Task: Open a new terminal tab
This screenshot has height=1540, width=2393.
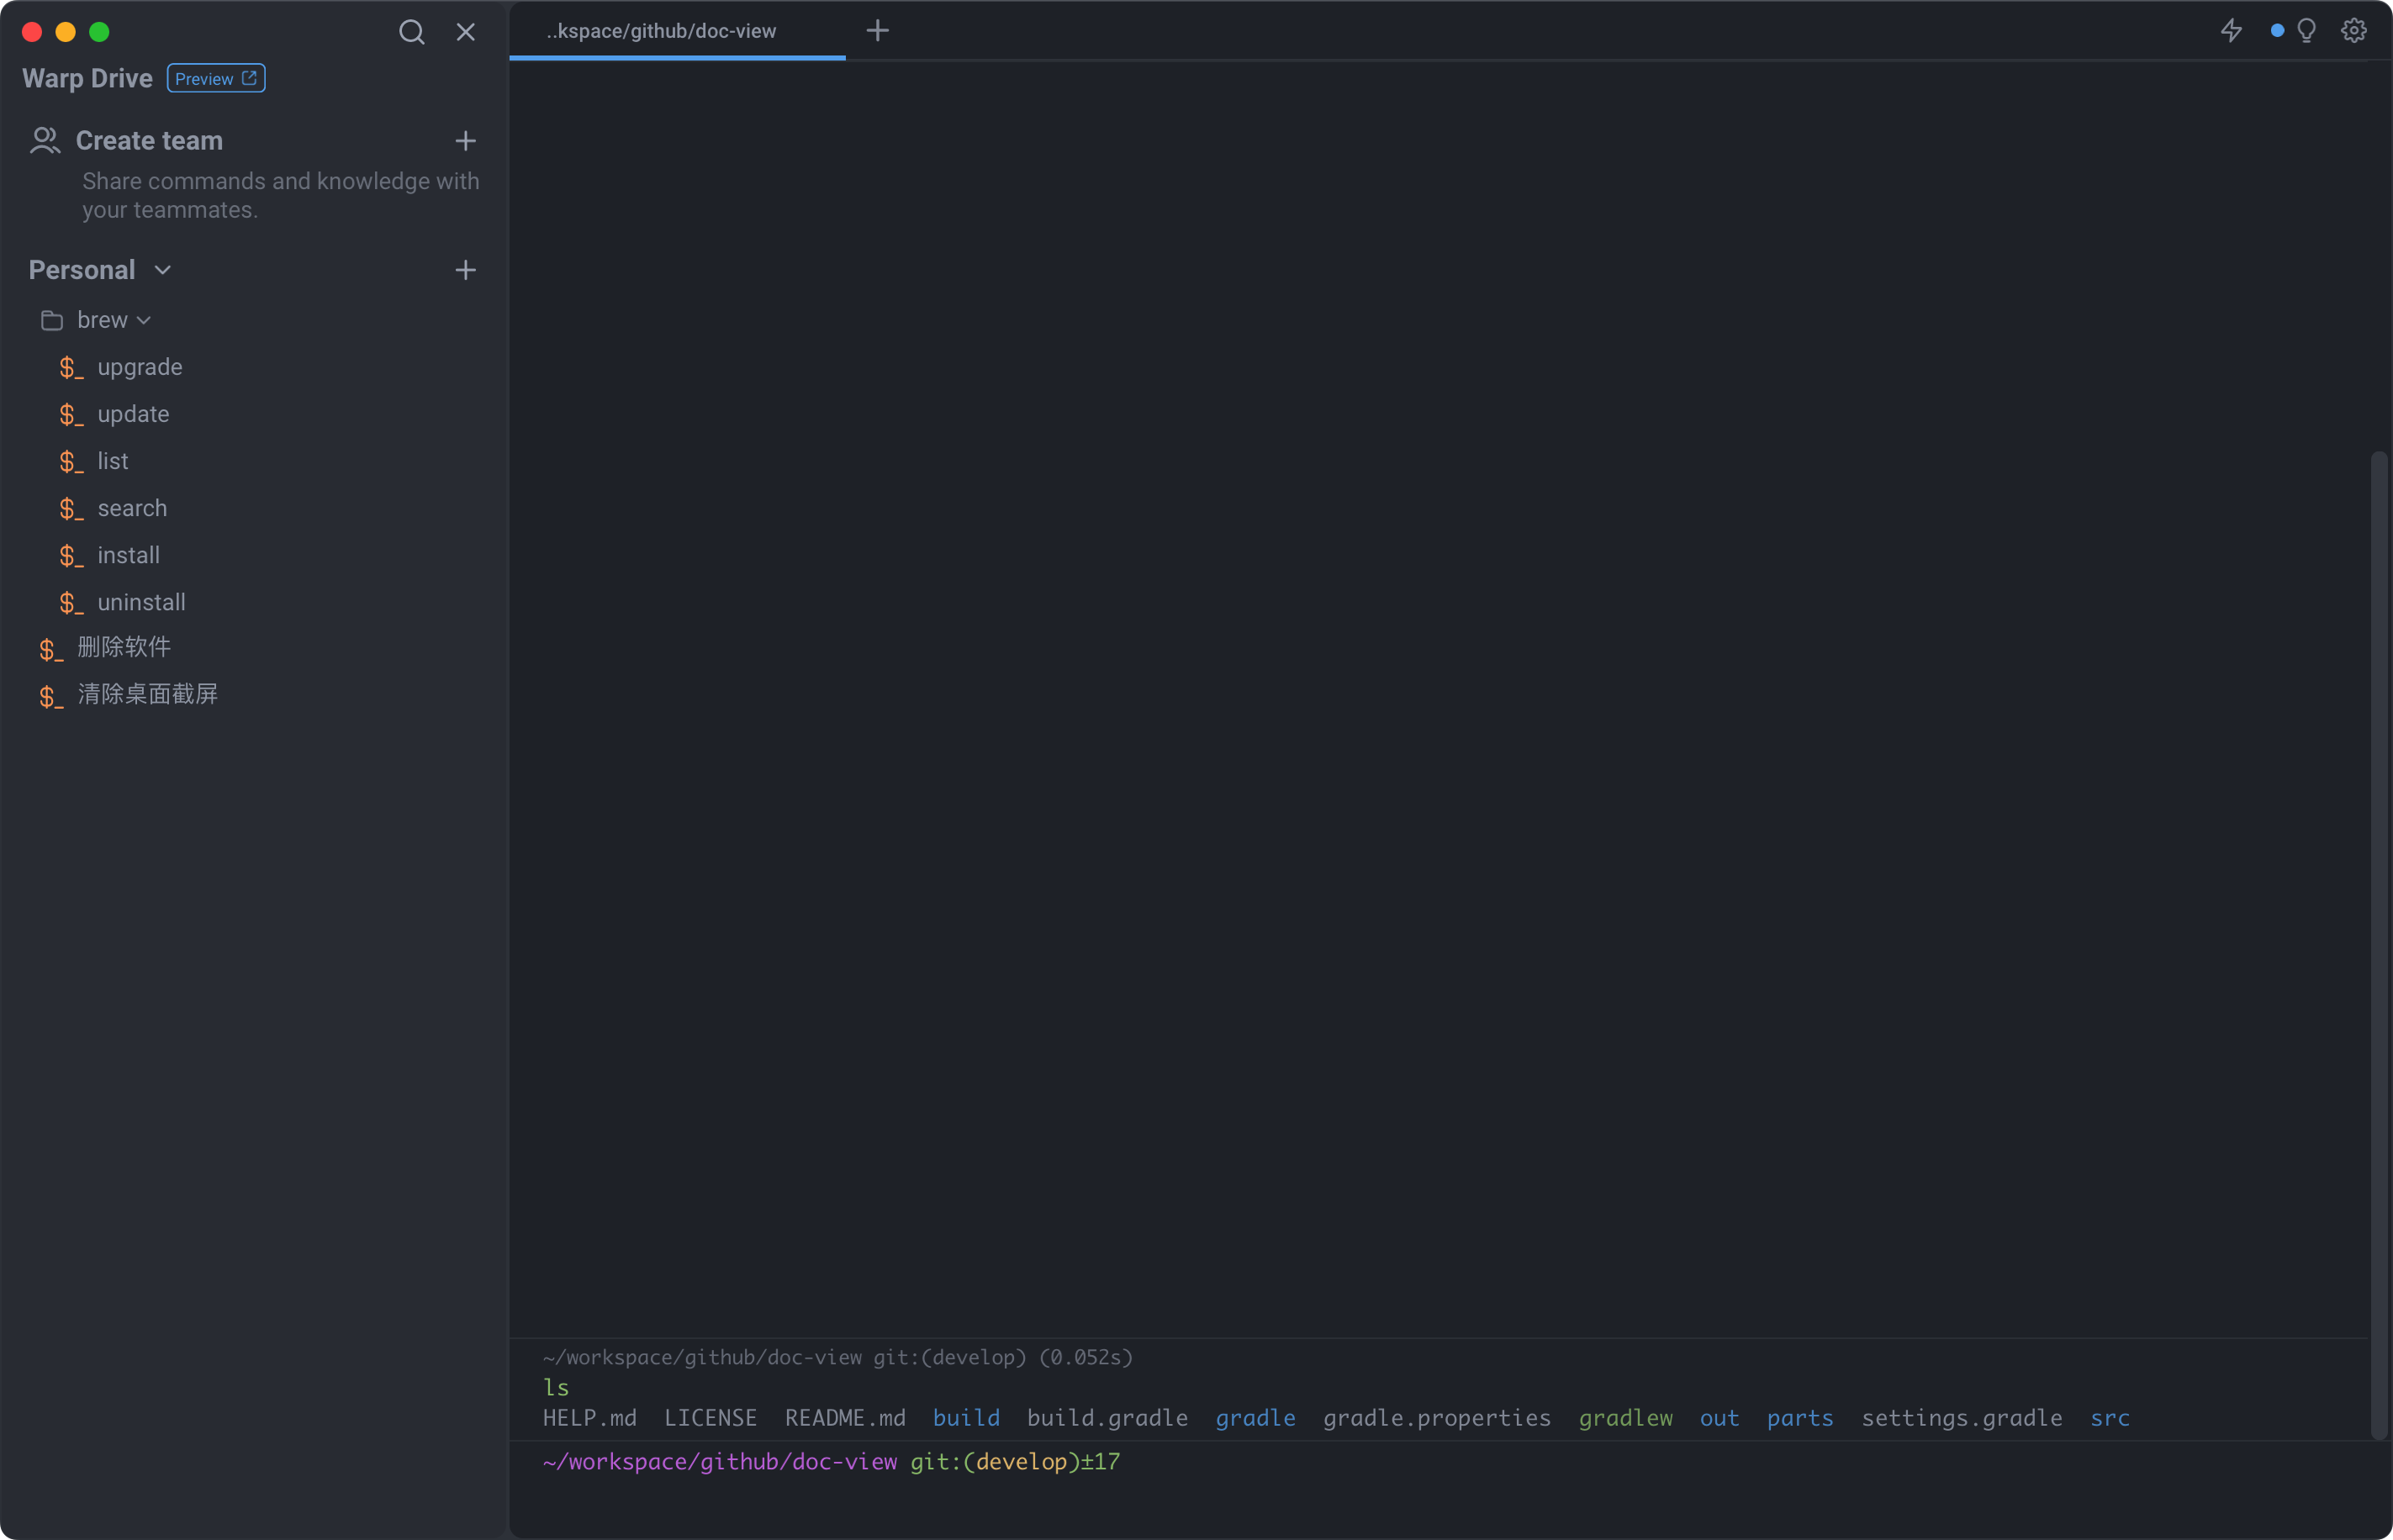Action: [x=877, y=31]
